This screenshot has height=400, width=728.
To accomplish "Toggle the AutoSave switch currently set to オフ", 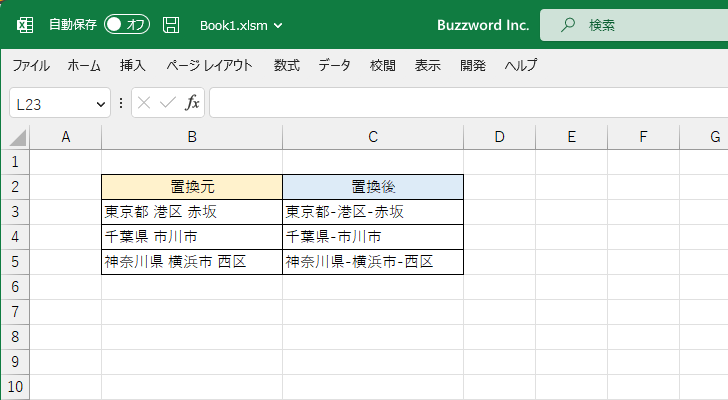I will (127, 25).
